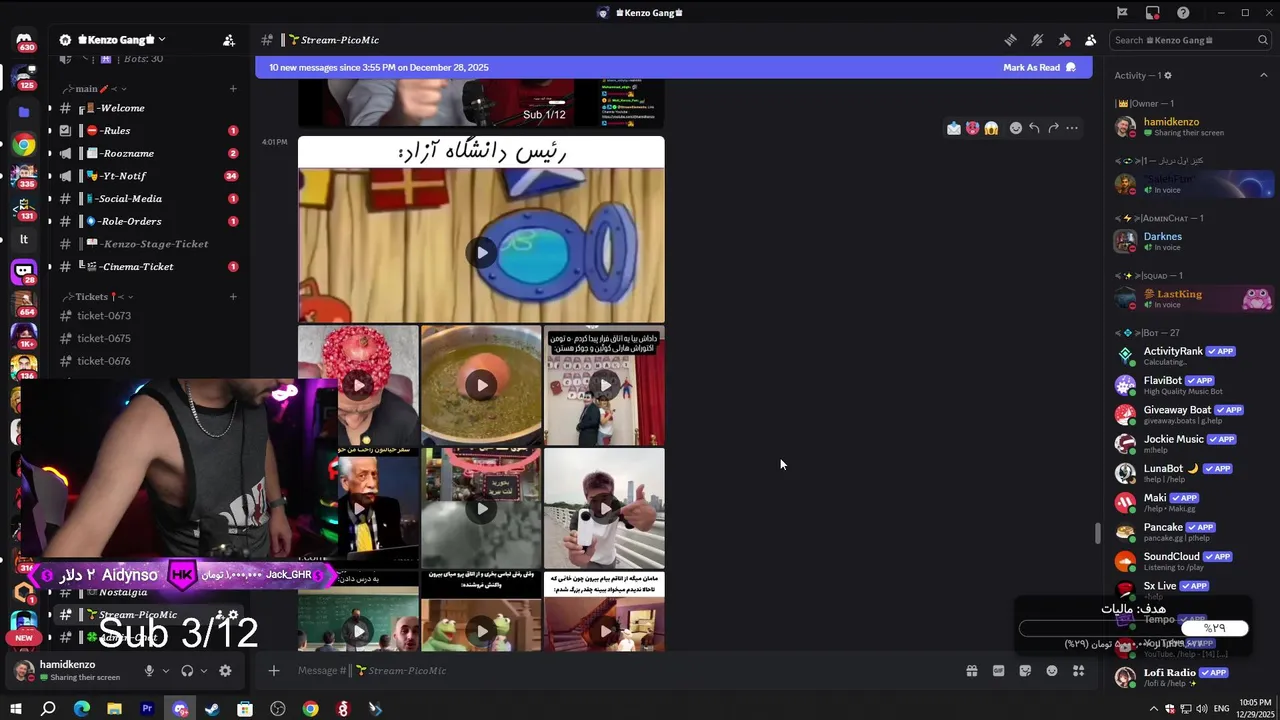The image size is (1280, 720).
Task: Open the Help question mark icon
Action: [x=1183, y=13]
